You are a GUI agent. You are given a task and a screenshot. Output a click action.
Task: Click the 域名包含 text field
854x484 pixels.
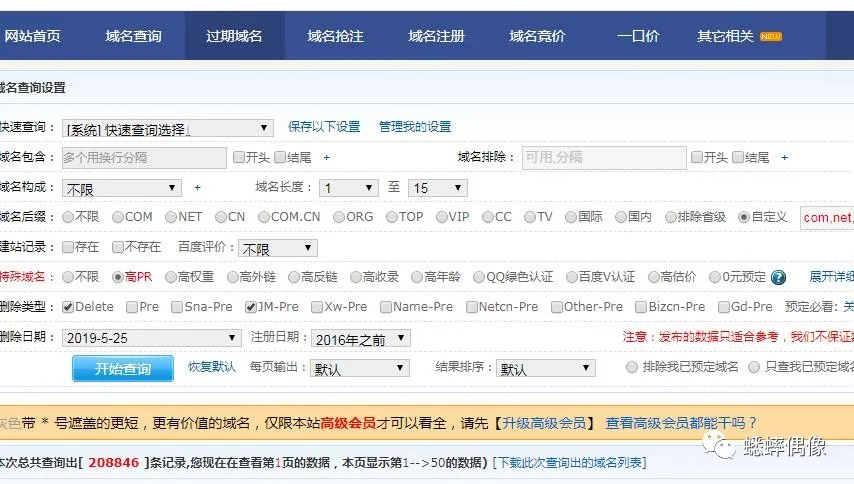click(144, 158)
